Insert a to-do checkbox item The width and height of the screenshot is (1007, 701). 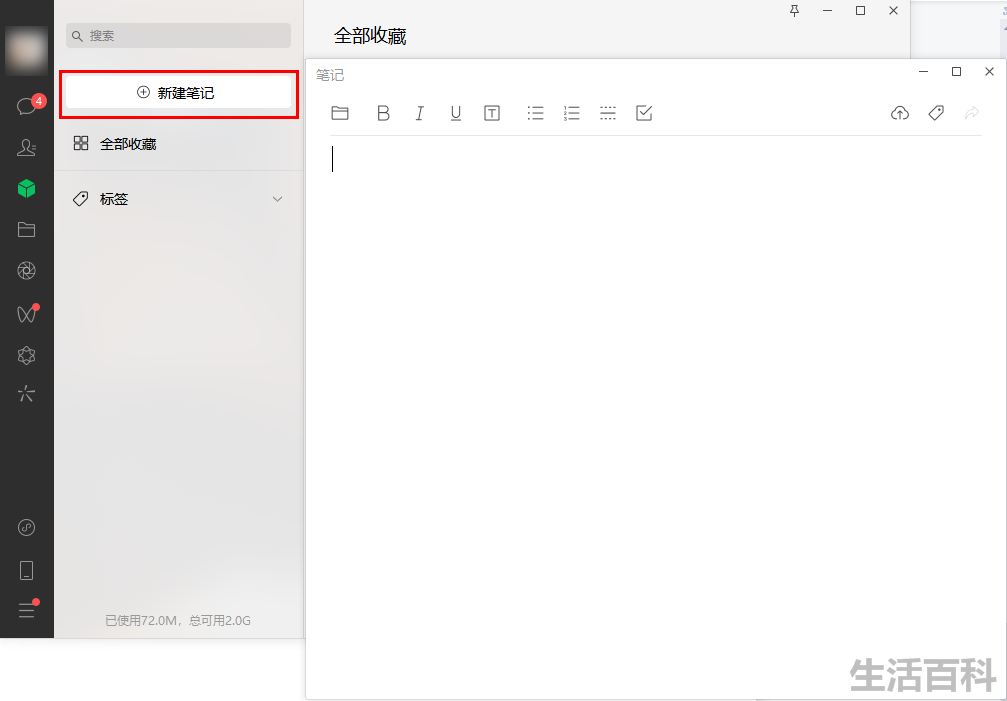click(644, 113)
